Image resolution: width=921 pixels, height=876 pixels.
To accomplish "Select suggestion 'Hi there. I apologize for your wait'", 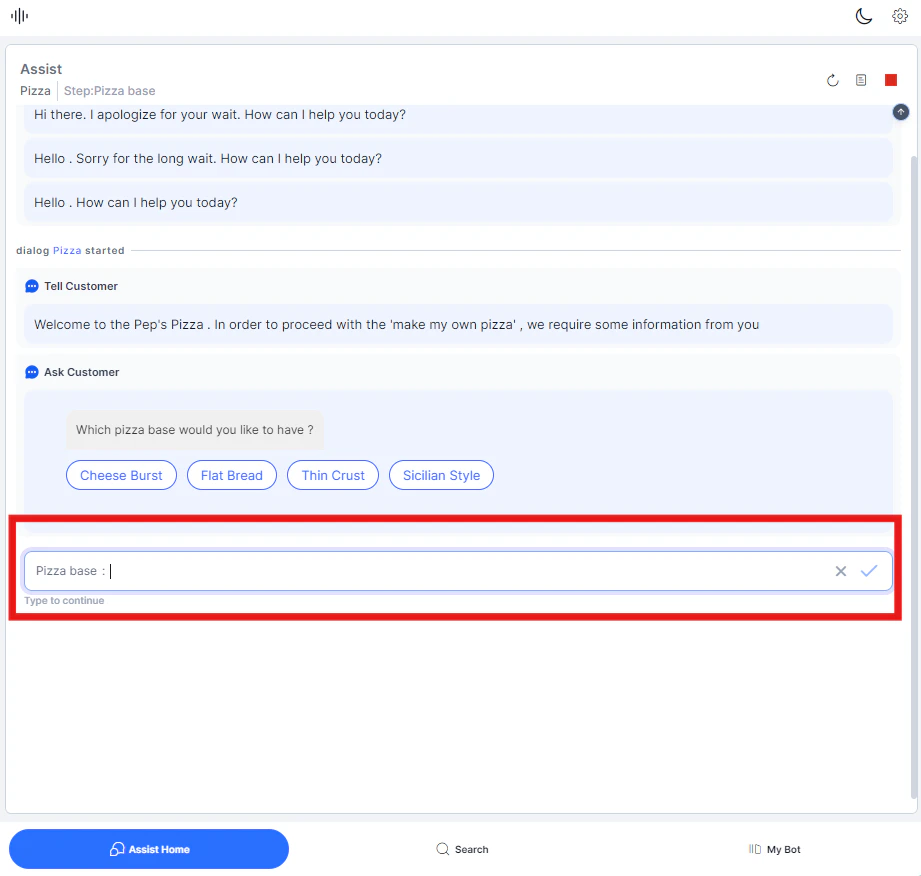I will (458, 117).
